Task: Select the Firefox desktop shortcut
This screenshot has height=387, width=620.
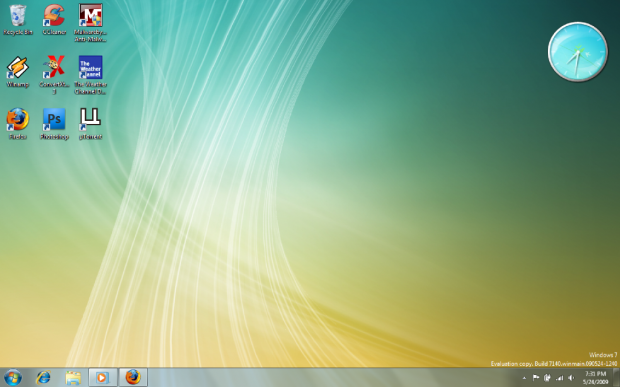Action: (x=18, y=124)
